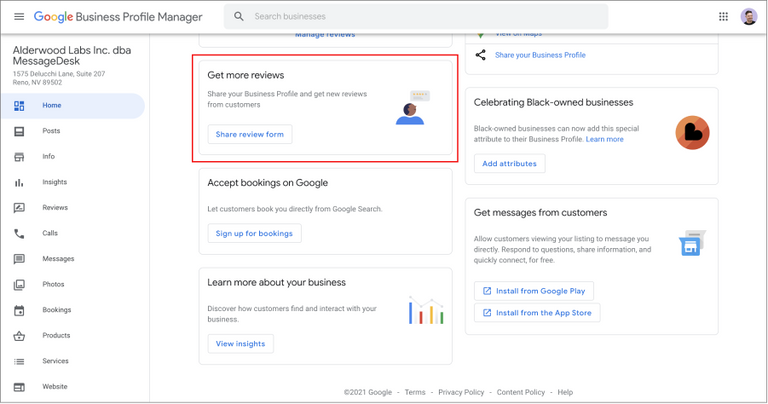Open the Help footer link

coord(565,392)
